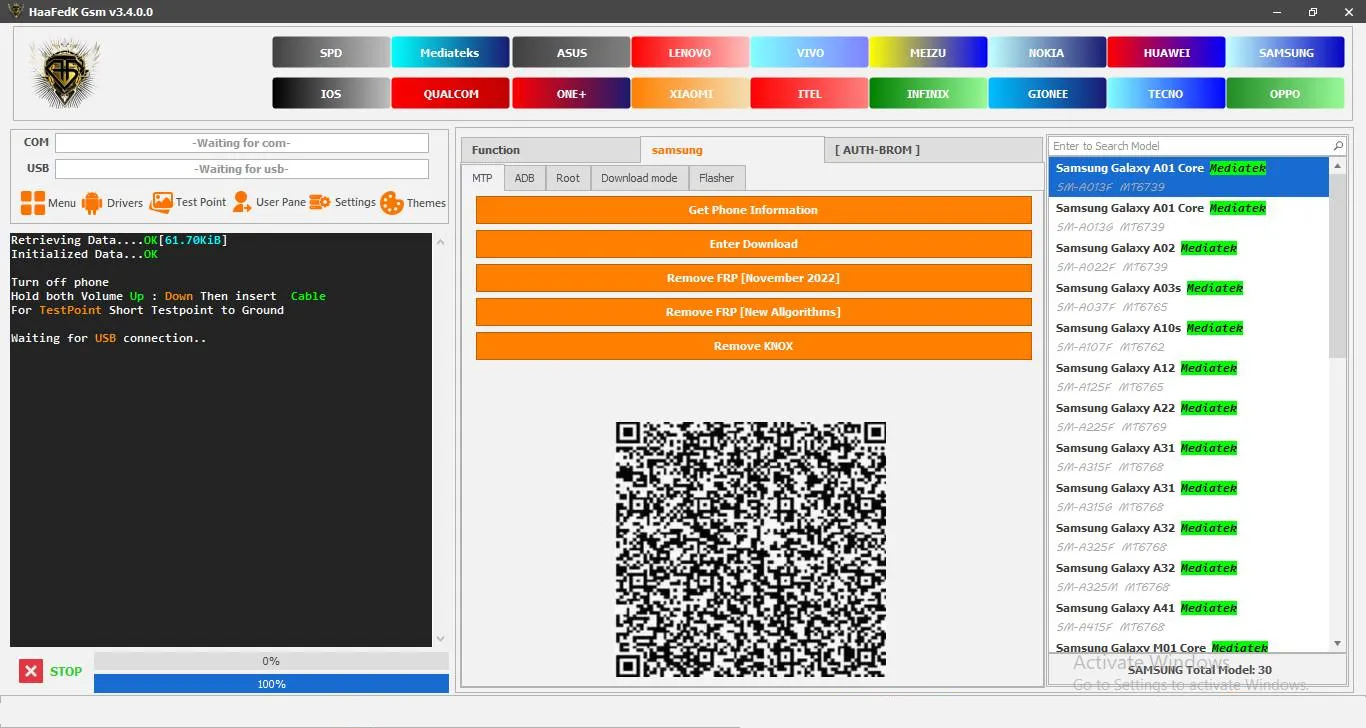The width and height of the screenshot is (1366, 728).
Task: Open the Settings icon
Action: (x=320, y=202)
